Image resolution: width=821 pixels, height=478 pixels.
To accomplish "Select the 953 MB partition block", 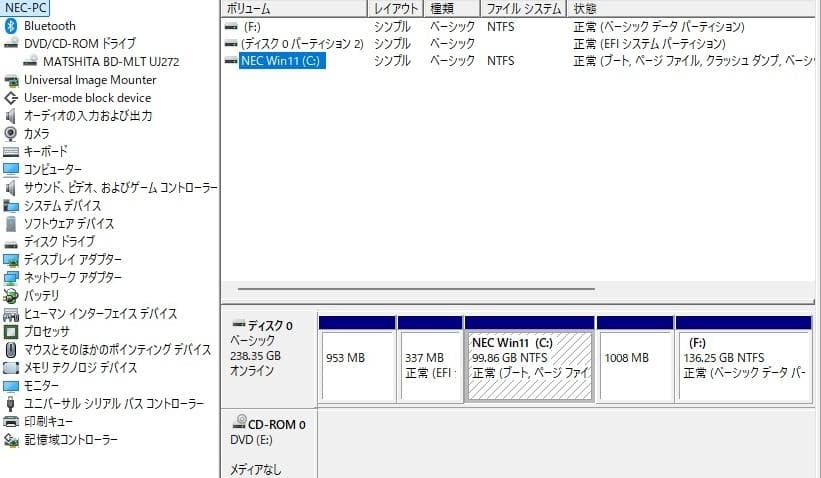I will tap(357, 359).
